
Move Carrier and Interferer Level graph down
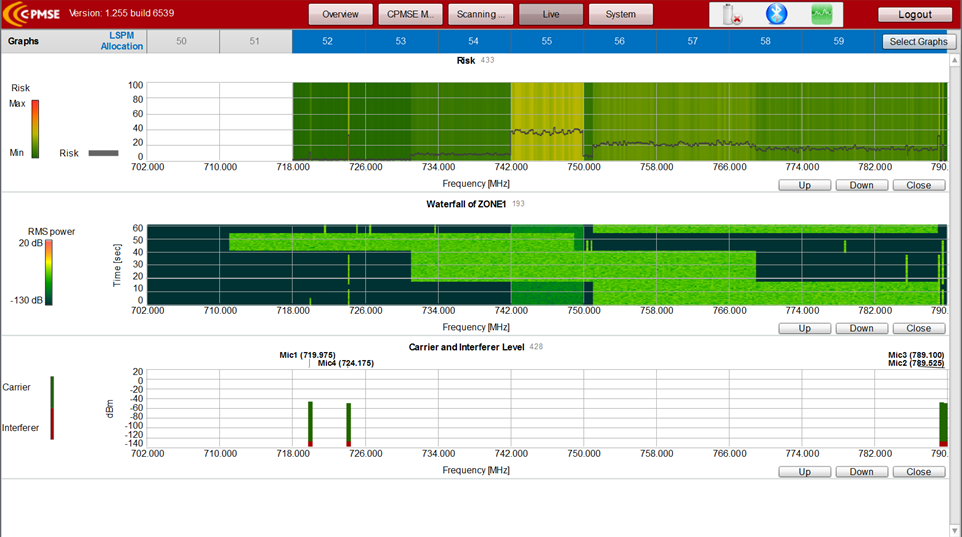[x=861, y=472]
